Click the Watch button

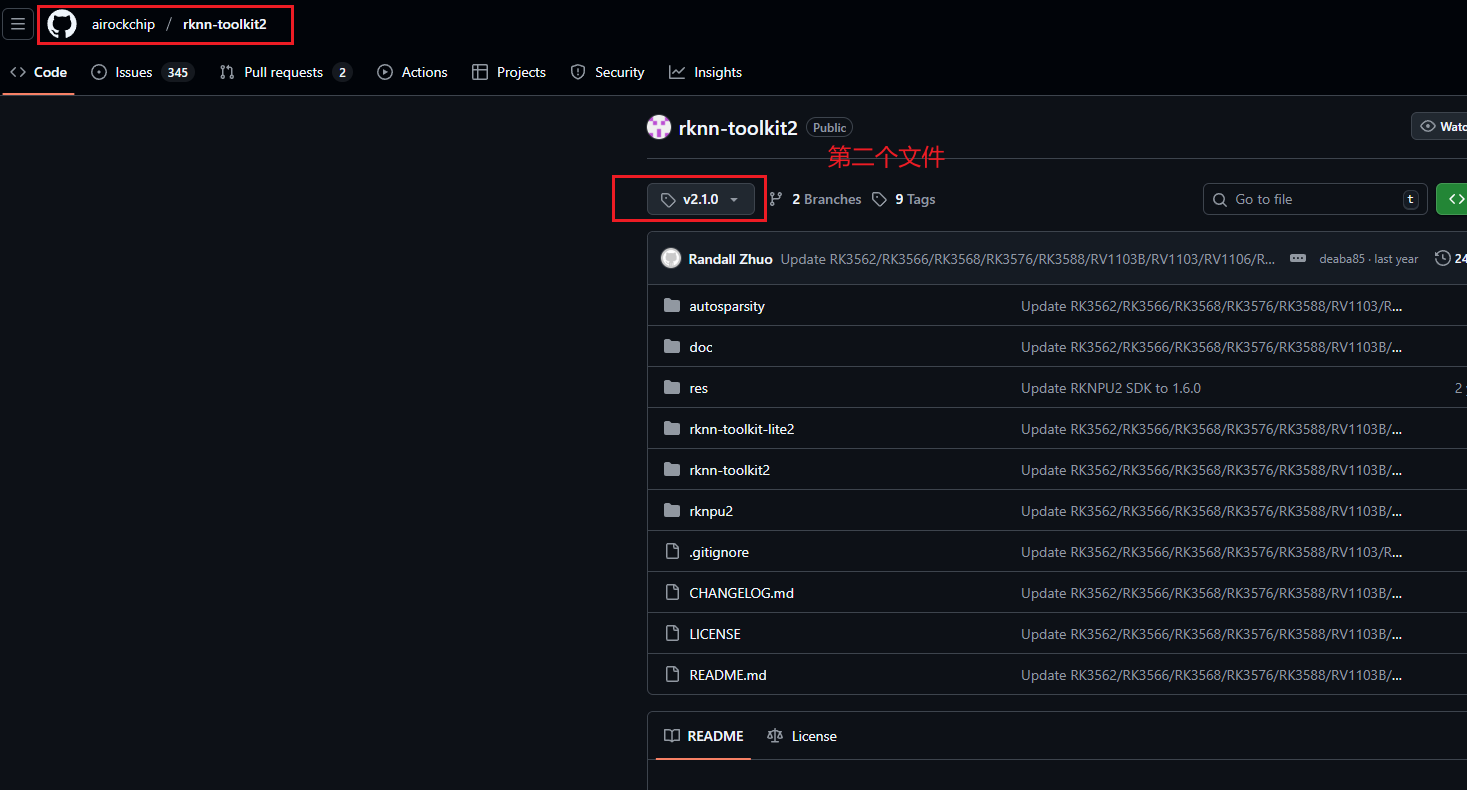click(x=1440, y=126)
